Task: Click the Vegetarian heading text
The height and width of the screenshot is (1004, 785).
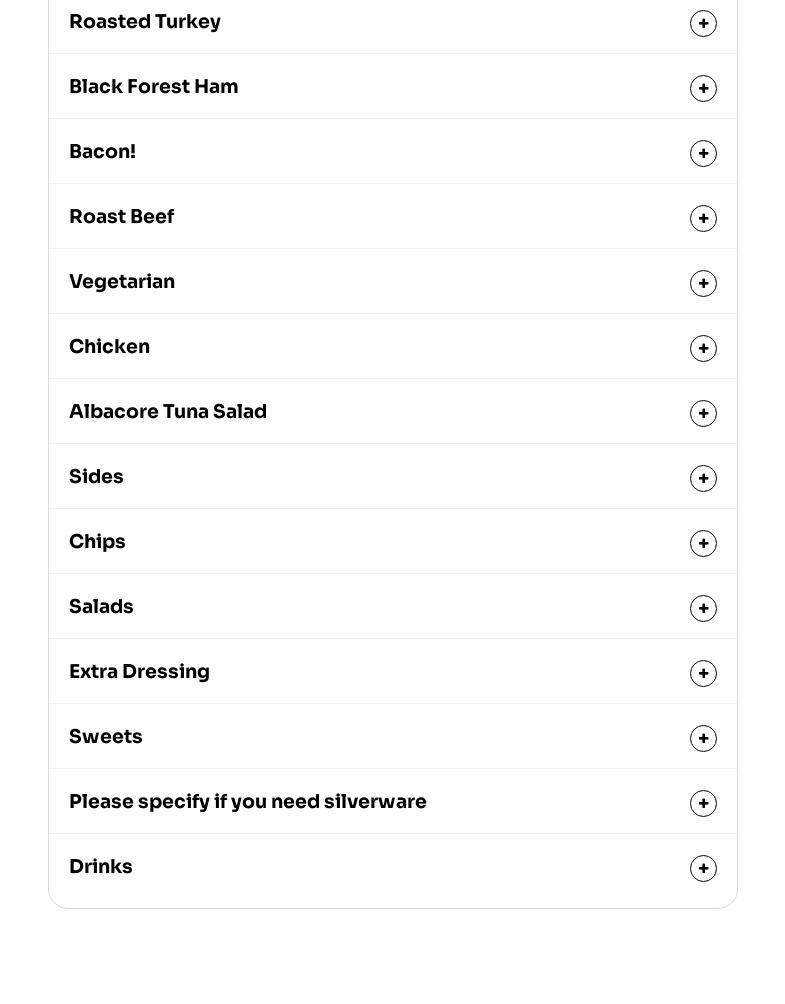Action: [x=122, y=282]
